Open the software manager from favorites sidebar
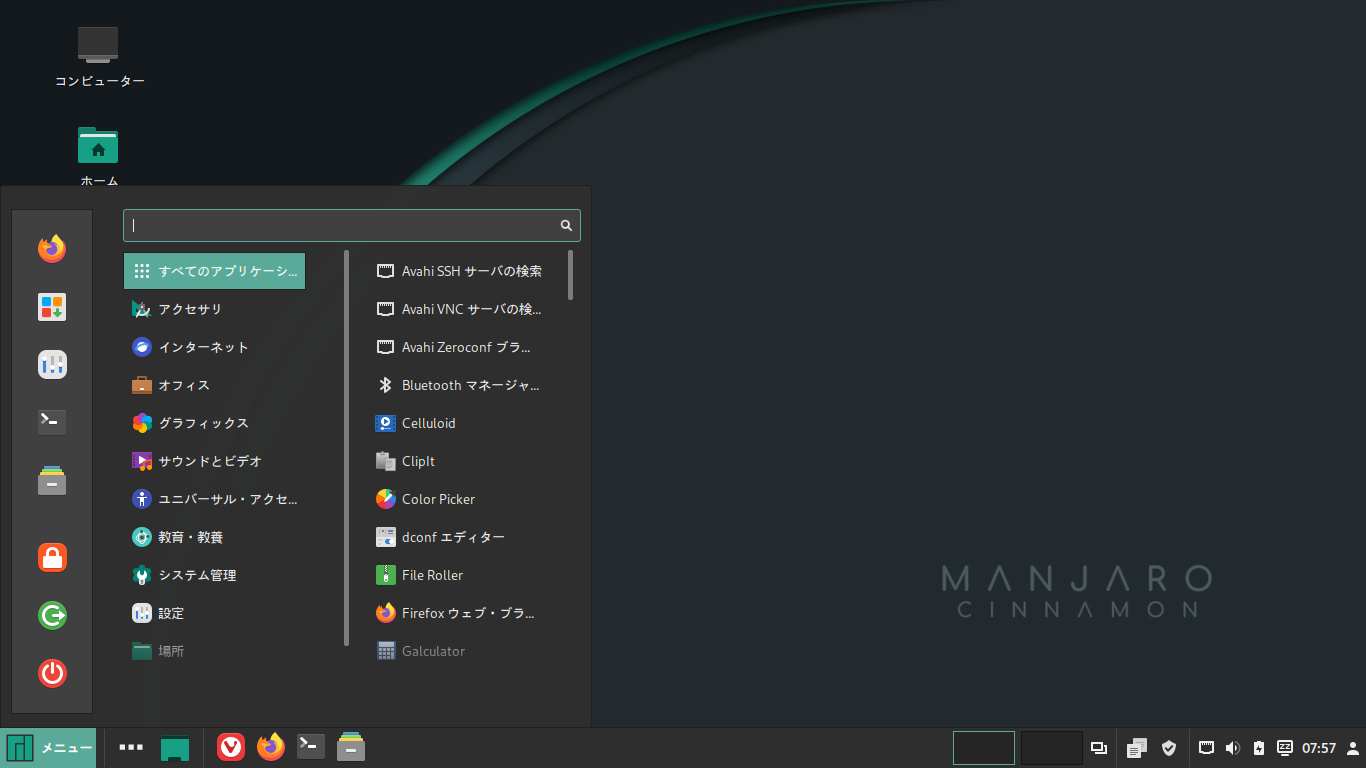Image resolution: width=1366 pixels, height=768 pixels. pos(52,307)
